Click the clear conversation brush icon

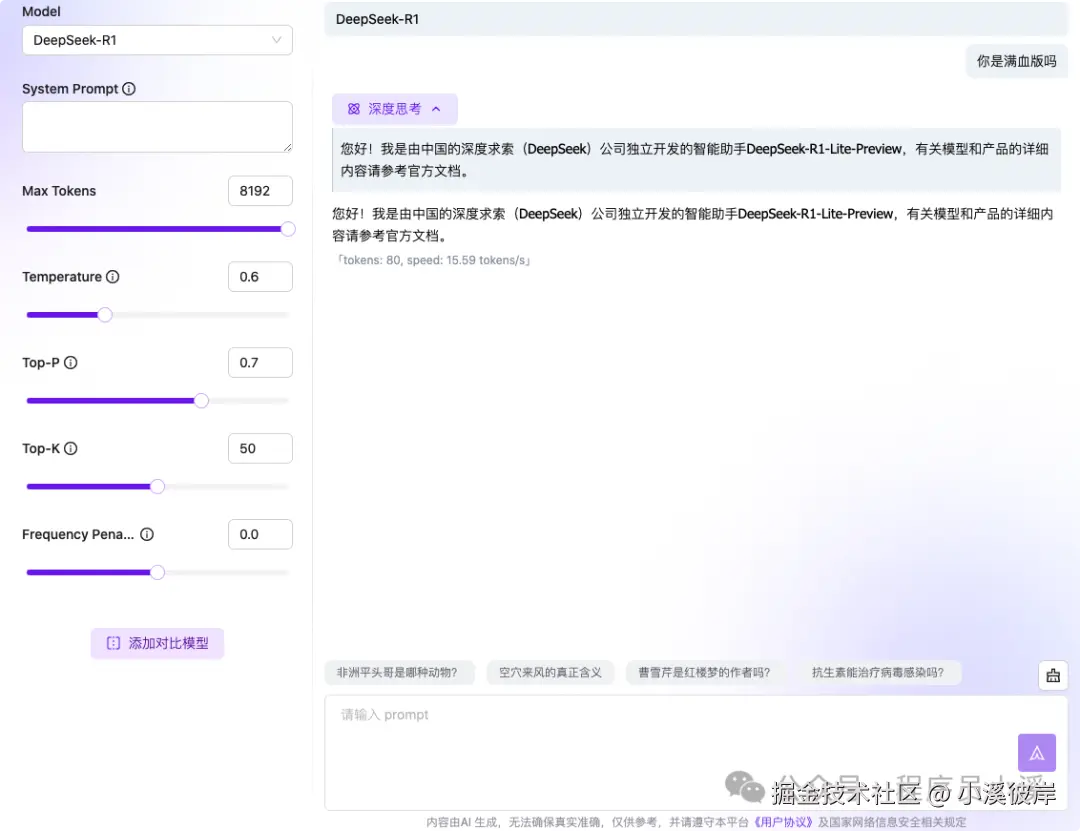pos(1053,675)
